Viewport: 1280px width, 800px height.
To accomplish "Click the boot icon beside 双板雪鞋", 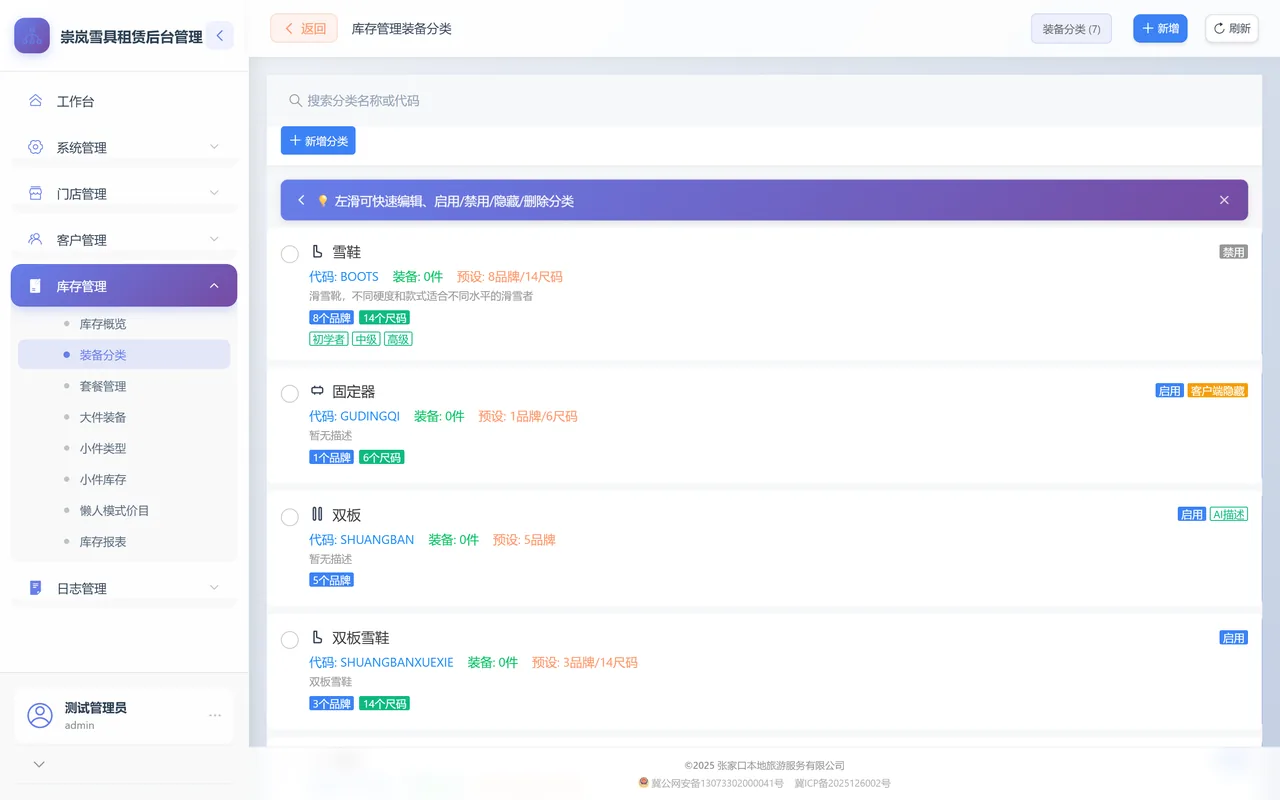I will click(x=317, y=637).
